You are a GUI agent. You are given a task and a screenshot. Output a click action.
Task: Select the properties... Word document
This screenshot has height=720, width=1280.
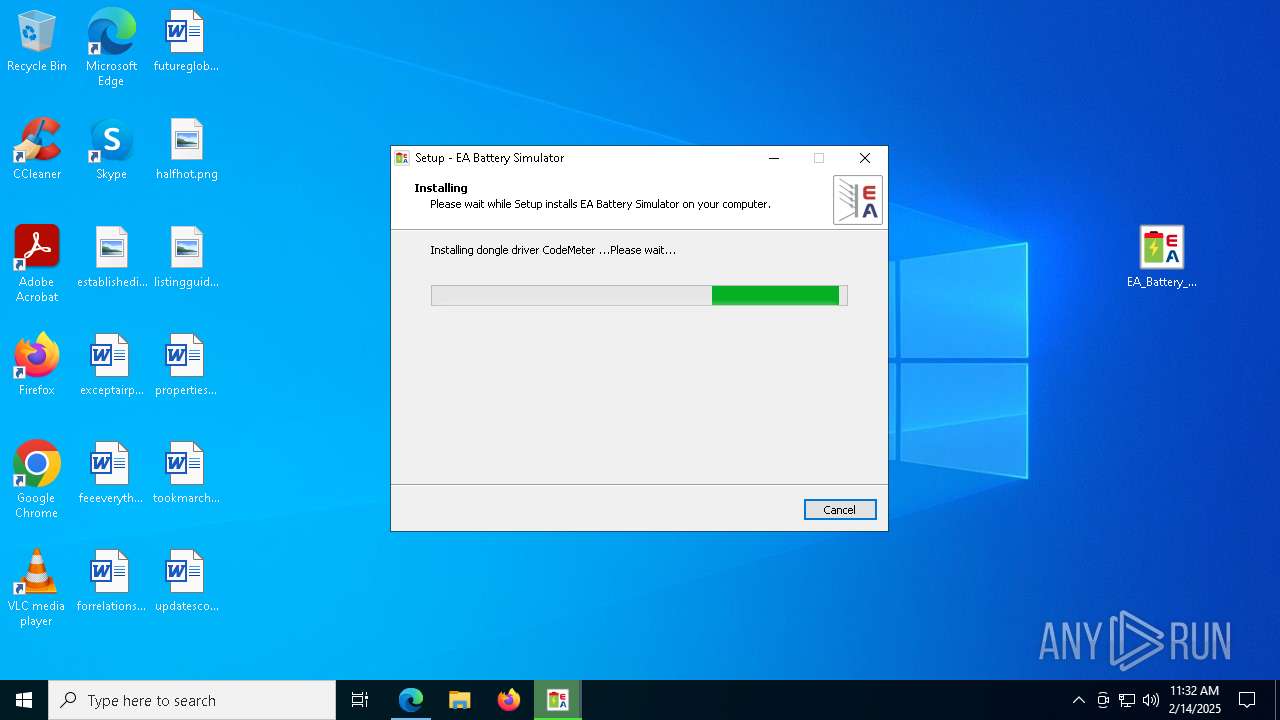186,366
